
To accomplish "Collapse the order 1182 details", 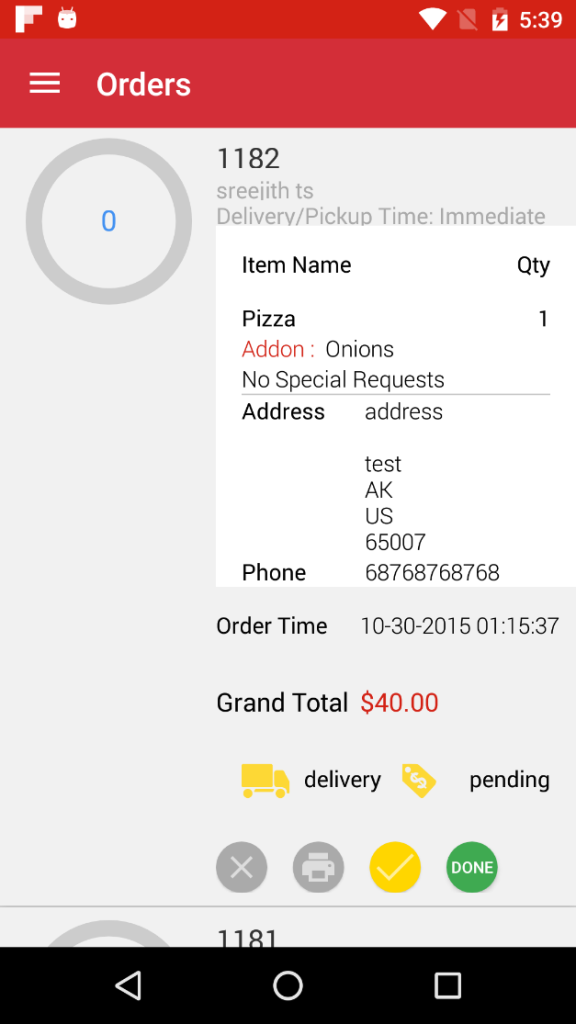I will point(246,158).
